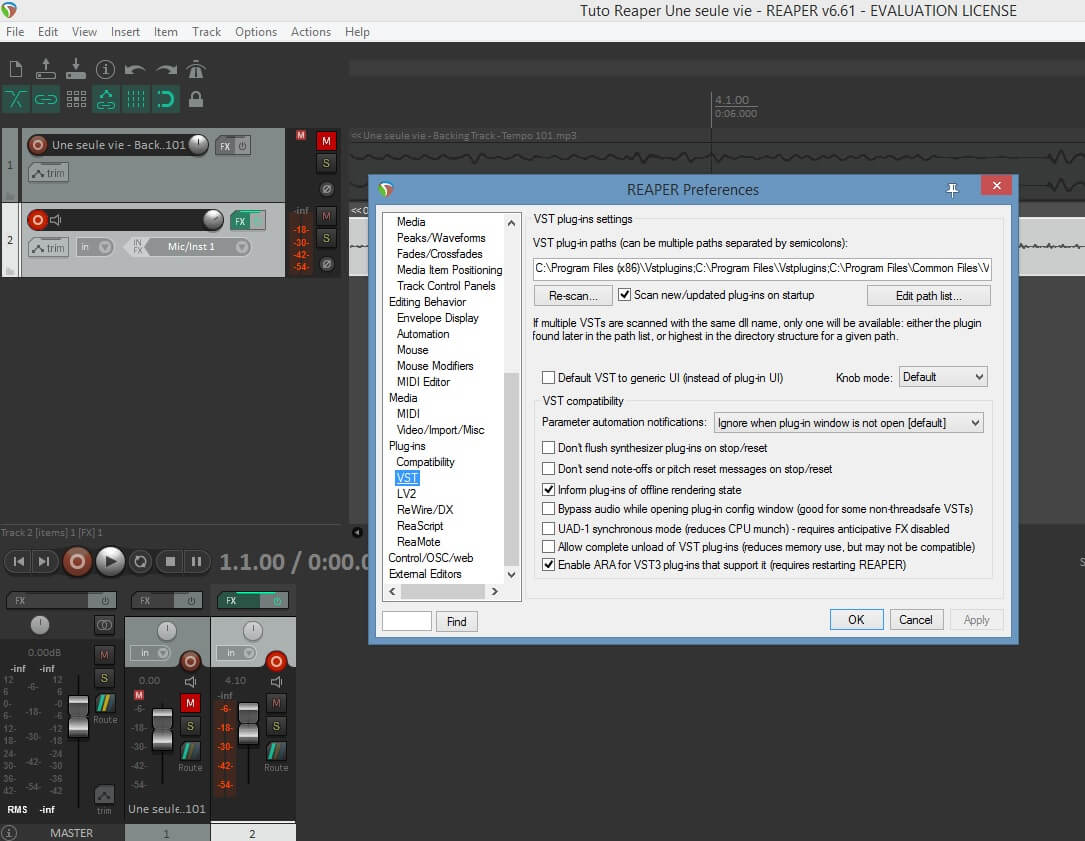This screenshot has width=1085, height=841.
Task: Check Don't send note-offs on stop/reset
Action: click(x=548, y=469)
